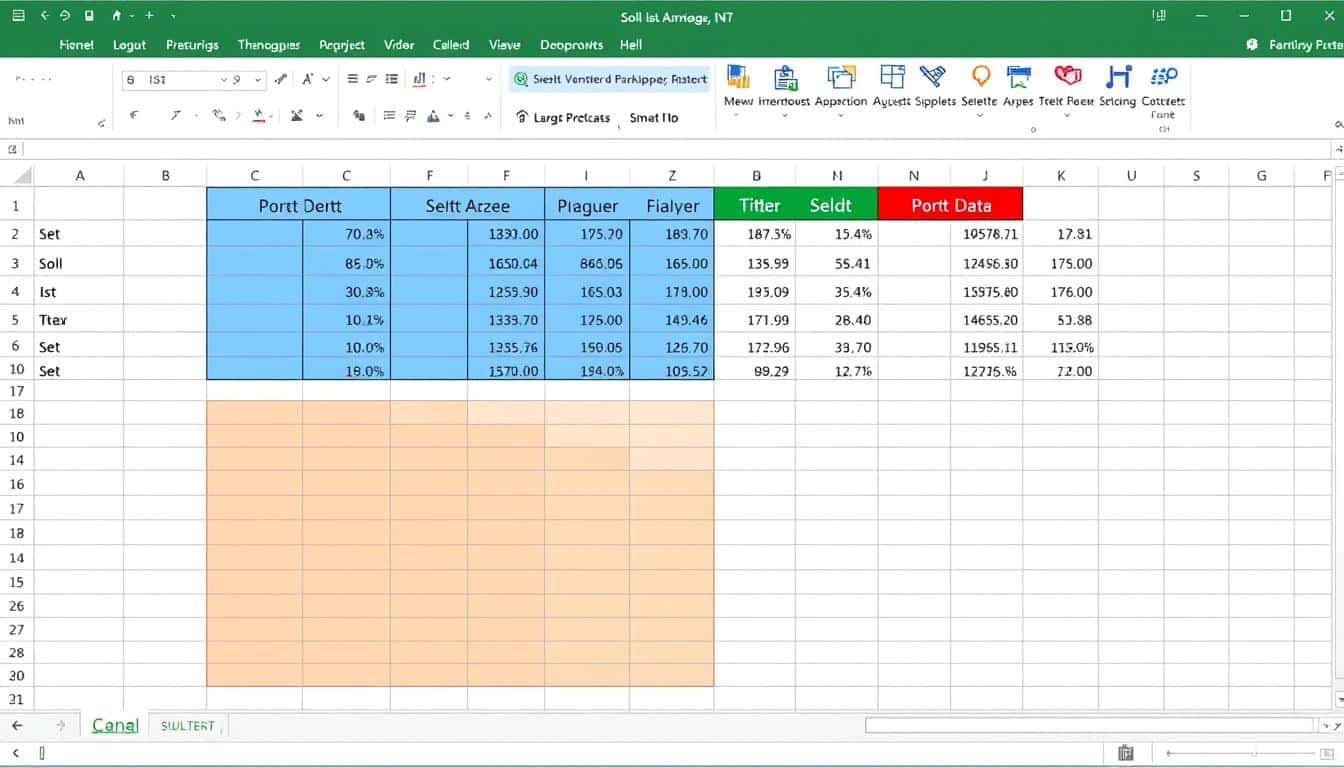
Task: Select the red Portt Data header cell
Action: (x=950, y=204)
